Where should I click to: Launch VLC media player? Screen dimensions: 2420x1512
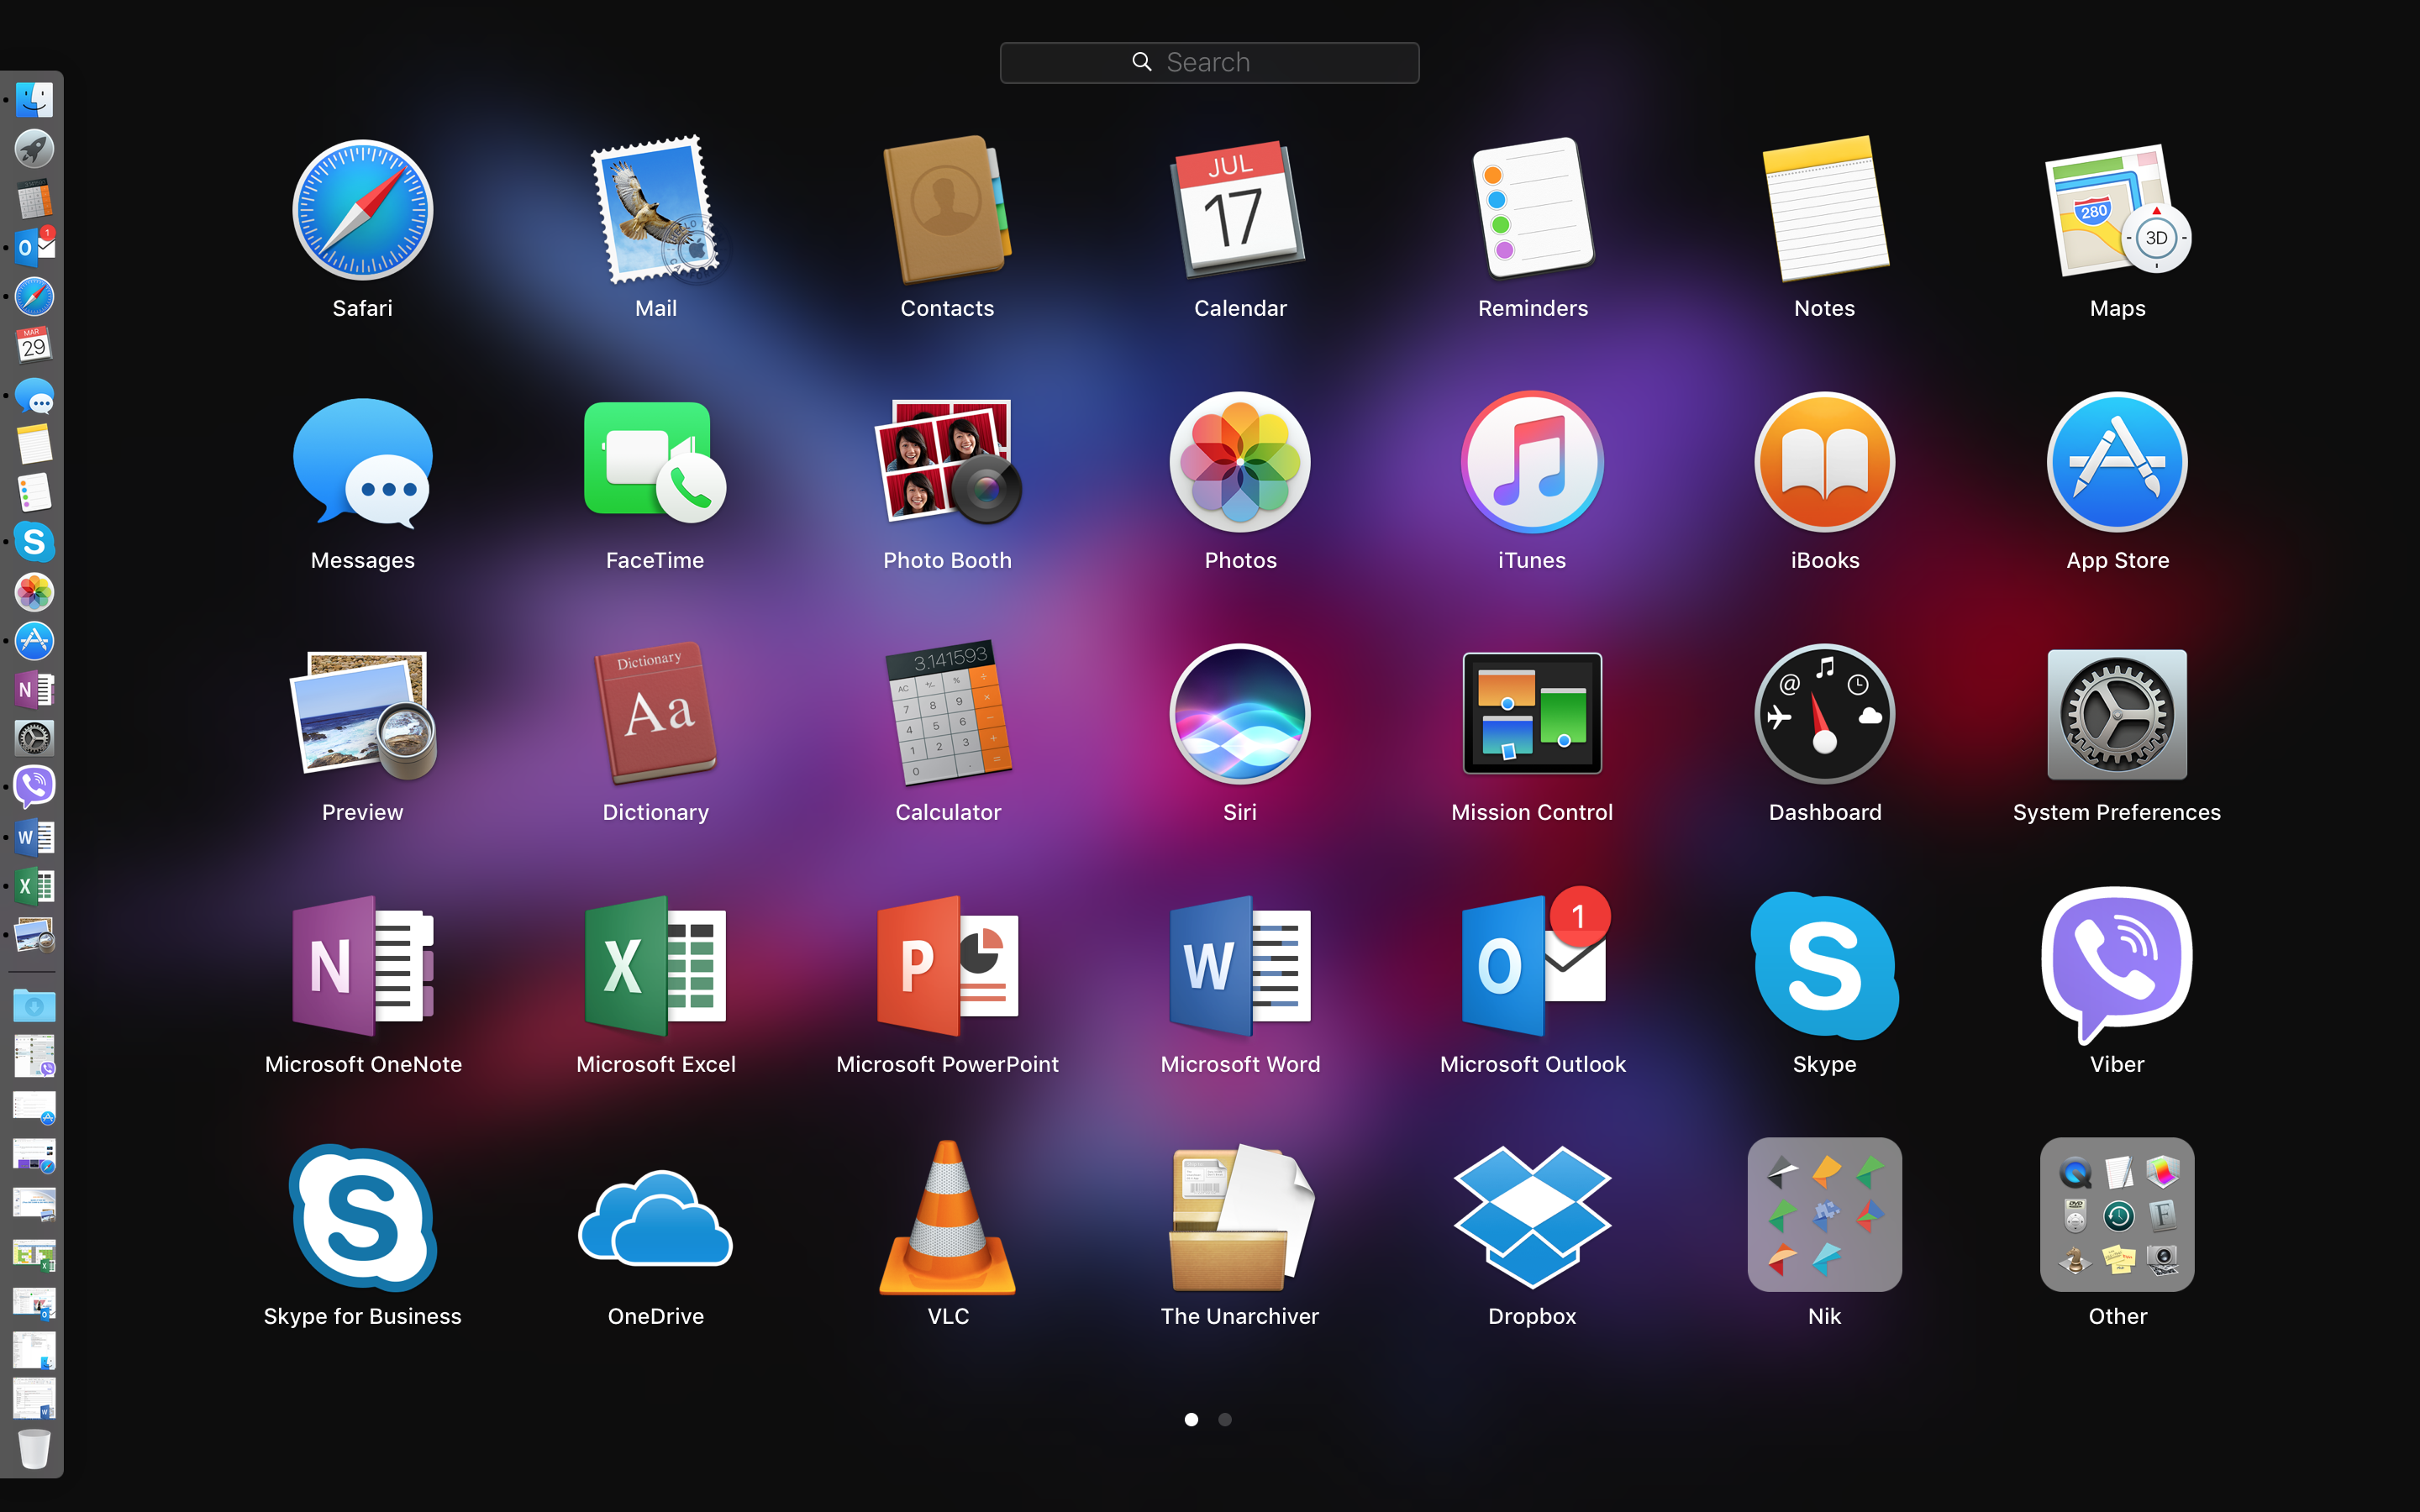pos(947,1218)
